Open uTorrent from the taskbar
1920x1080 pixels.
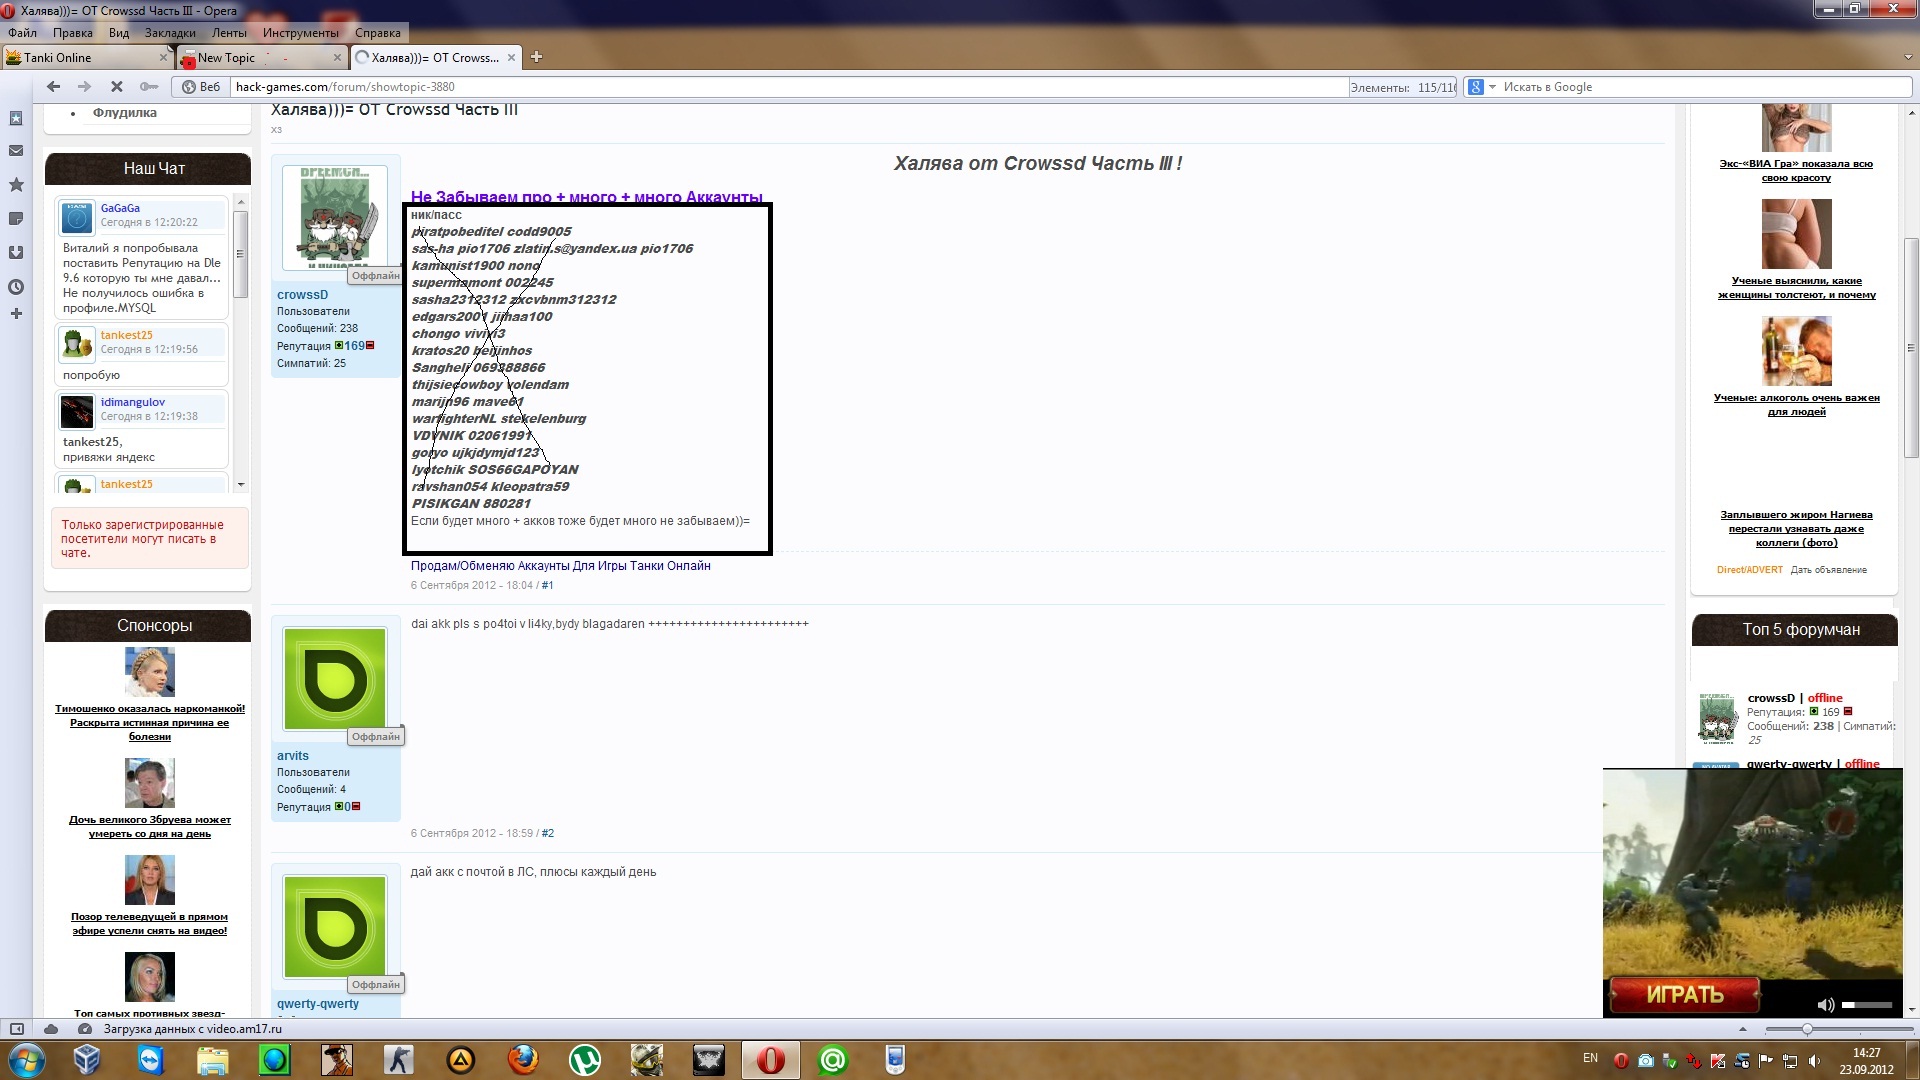584,1060
